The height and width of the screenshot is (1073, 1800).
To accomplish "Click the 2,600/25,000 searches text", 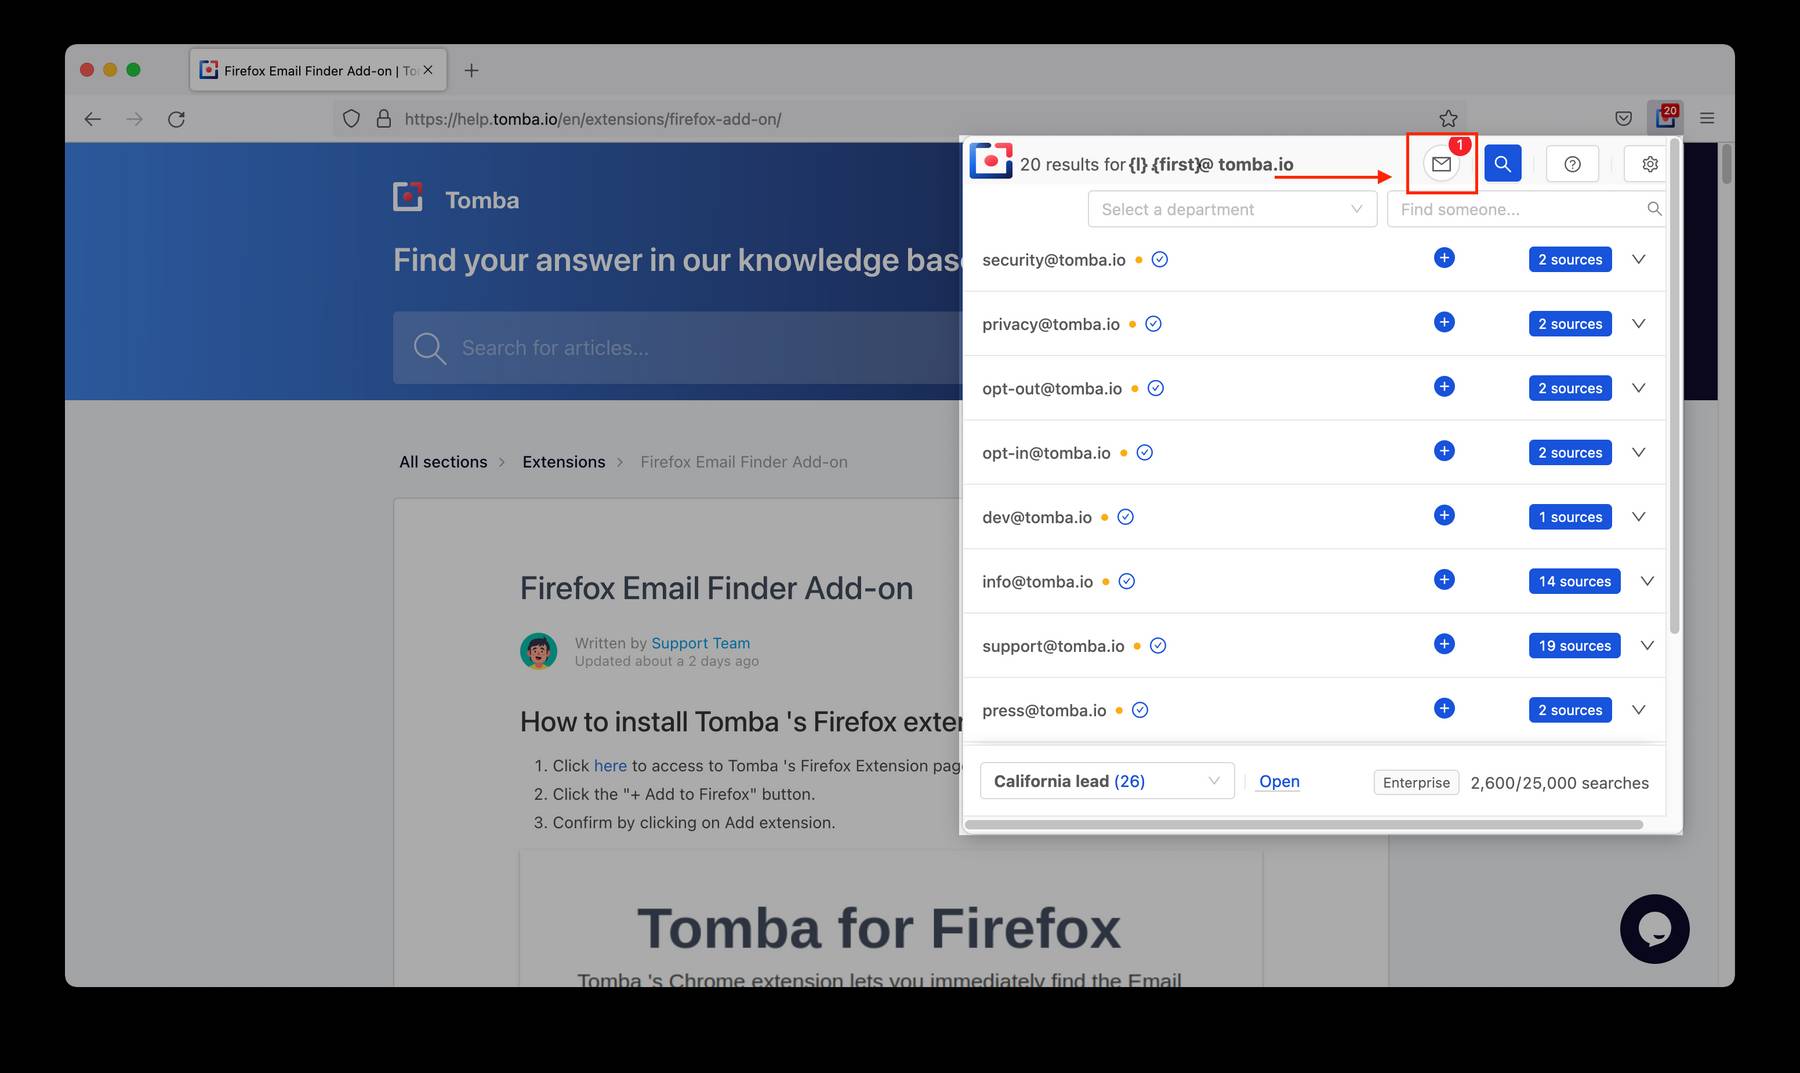I will click(x=1559, y=783).
